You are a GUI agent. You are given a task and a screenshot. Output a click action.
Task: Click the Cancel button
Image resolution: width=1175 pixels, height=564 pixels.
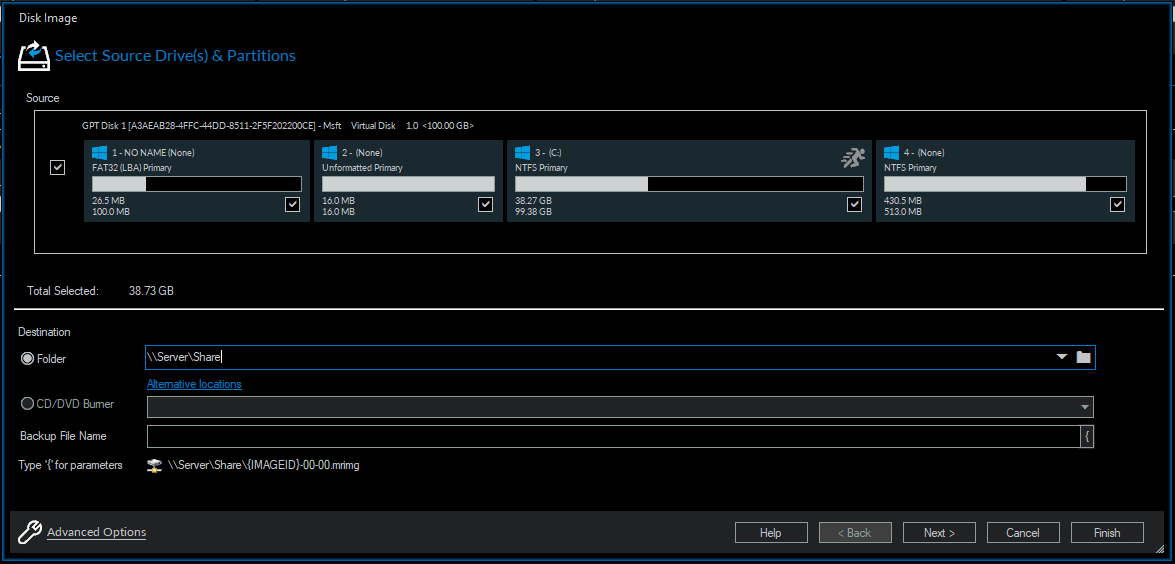(x=1023, y=533)
